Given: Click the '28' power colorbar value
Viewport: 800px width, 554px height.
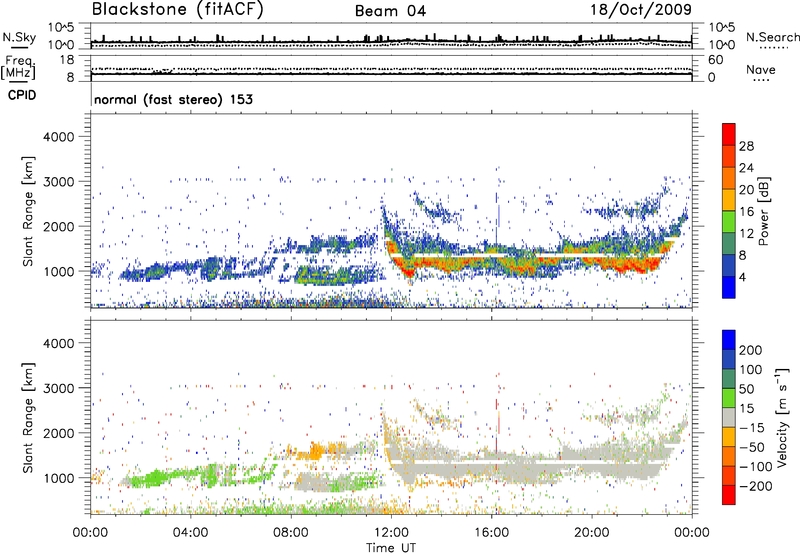Looking at the screenshot, I should click(746, 146).
